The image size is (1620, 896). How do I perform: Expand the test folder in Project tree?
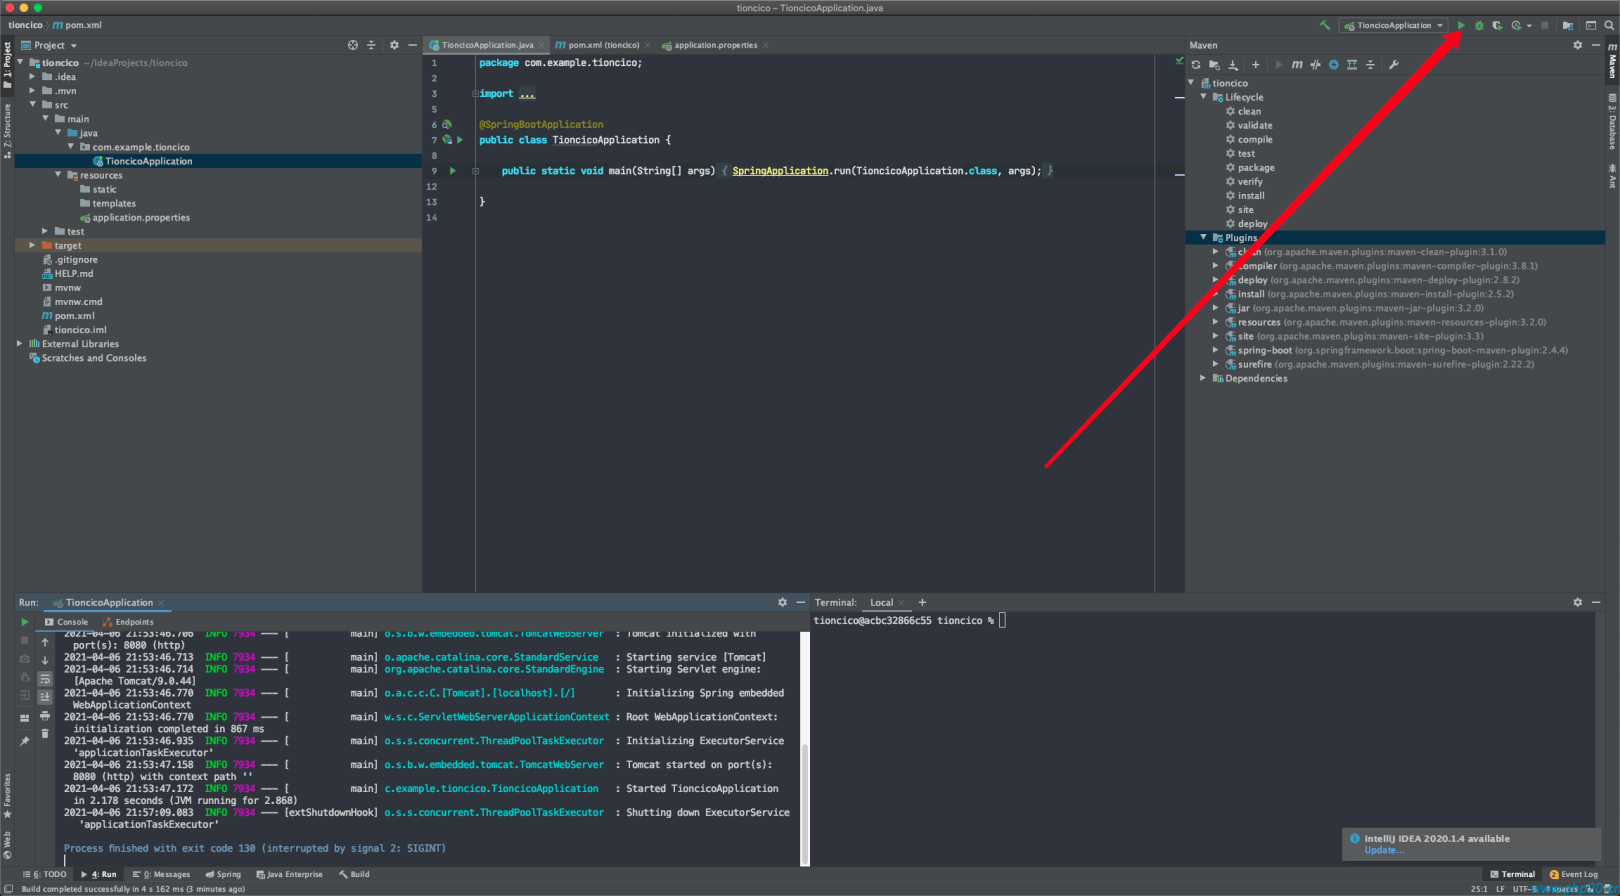tap(45, 231)
